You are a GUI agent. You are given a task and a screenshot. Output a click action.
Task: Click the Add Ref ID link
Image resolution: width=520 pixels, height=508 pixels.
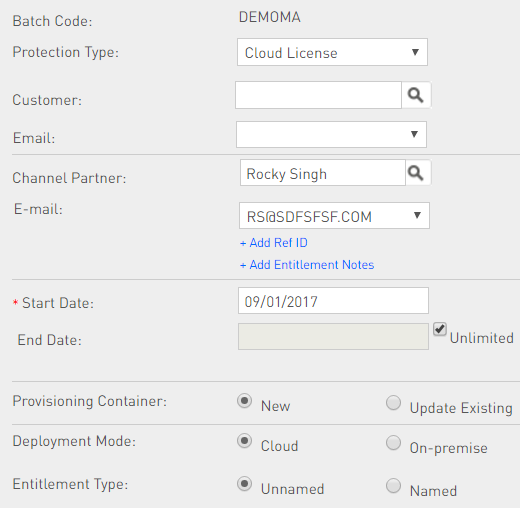[274, 243]
